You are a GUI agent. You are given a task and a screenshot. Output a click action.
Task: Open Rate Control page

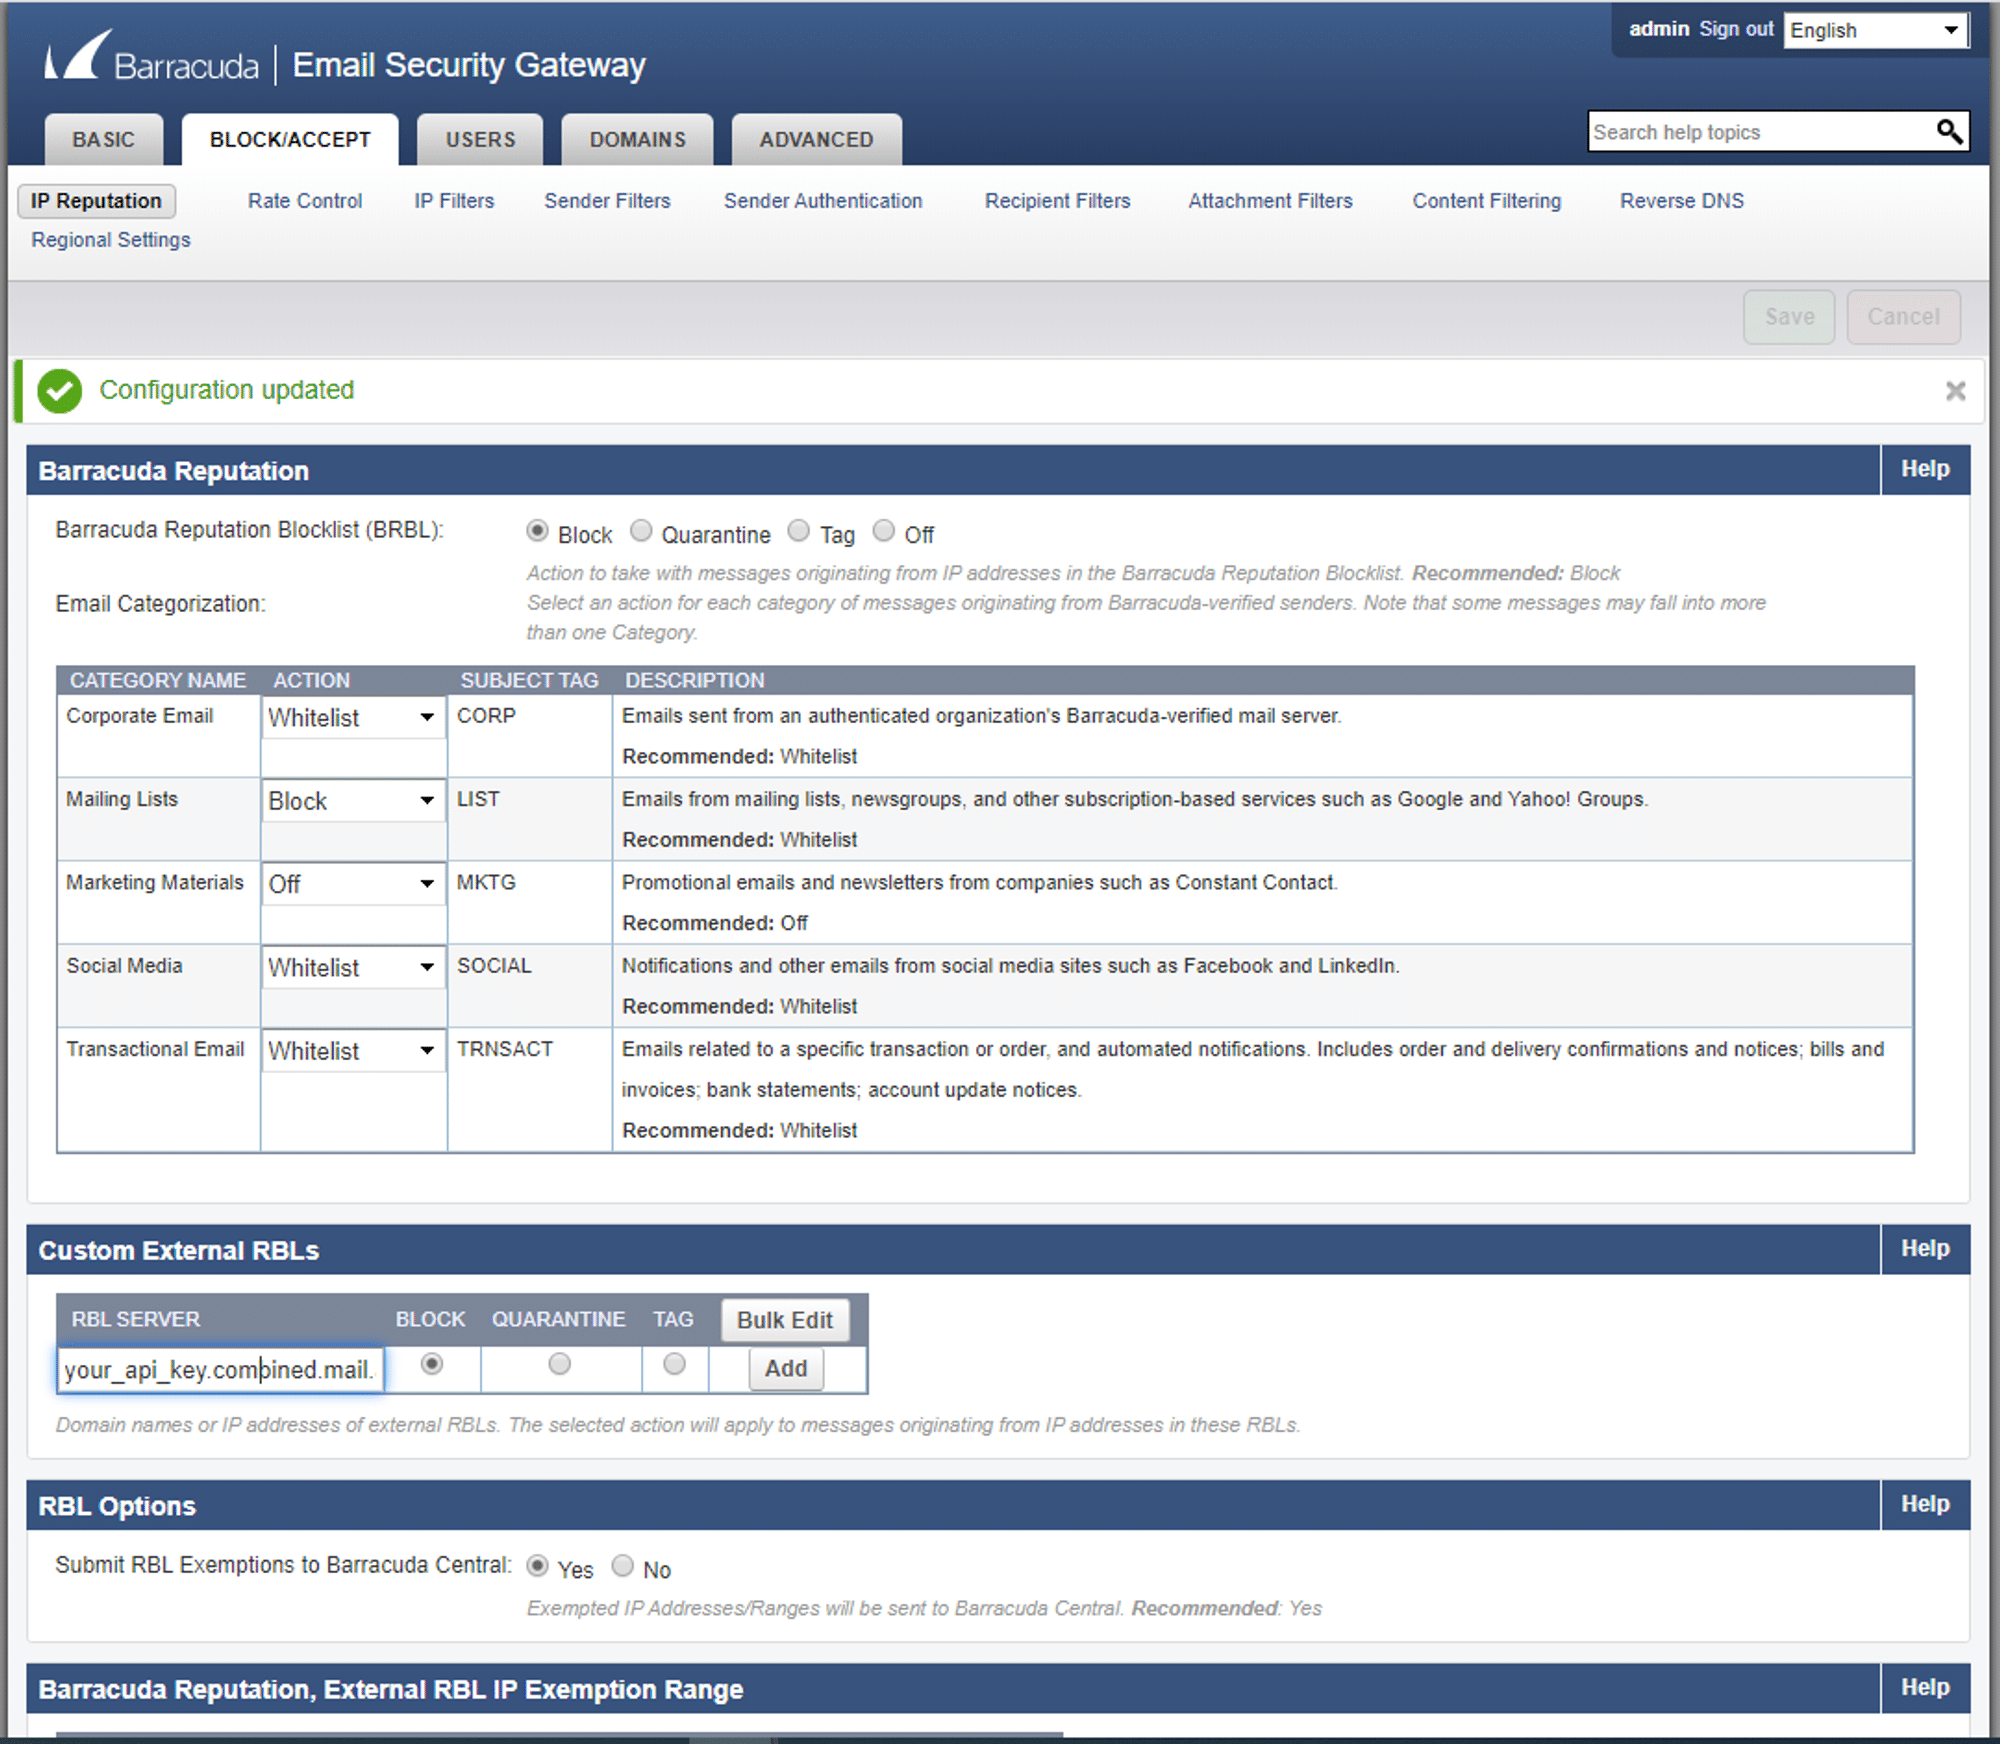[x=305, y=201]
